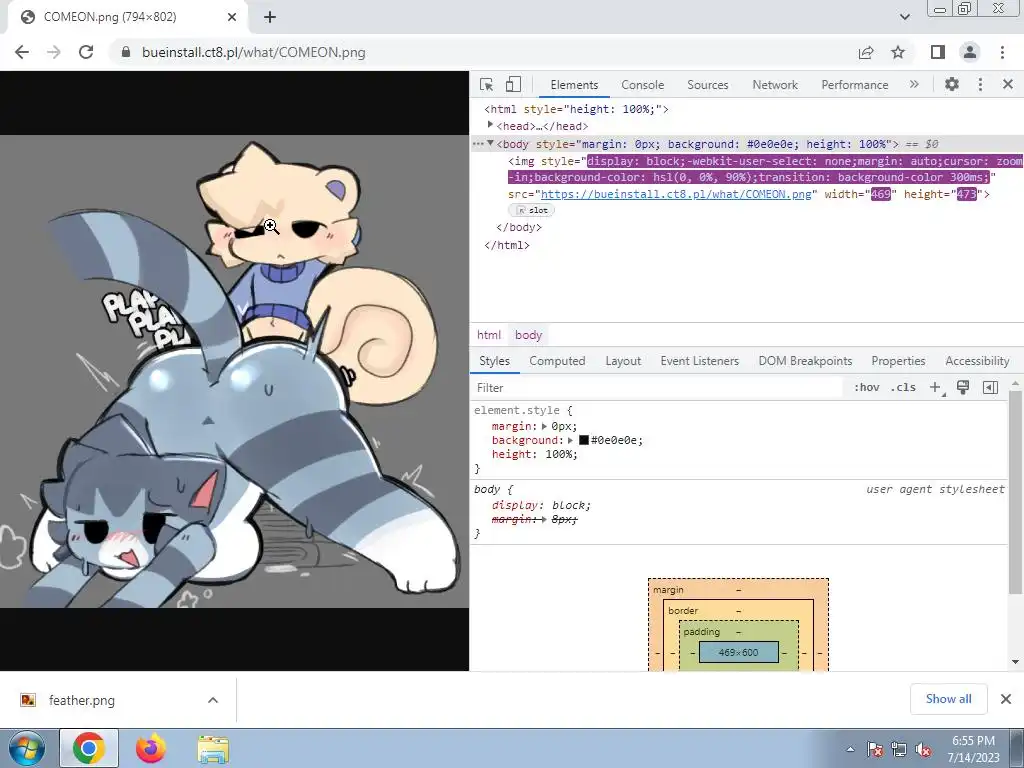The image size is (1024, 768).
Task: Select body in the breadcrumb bar
Action: [528, 335]
